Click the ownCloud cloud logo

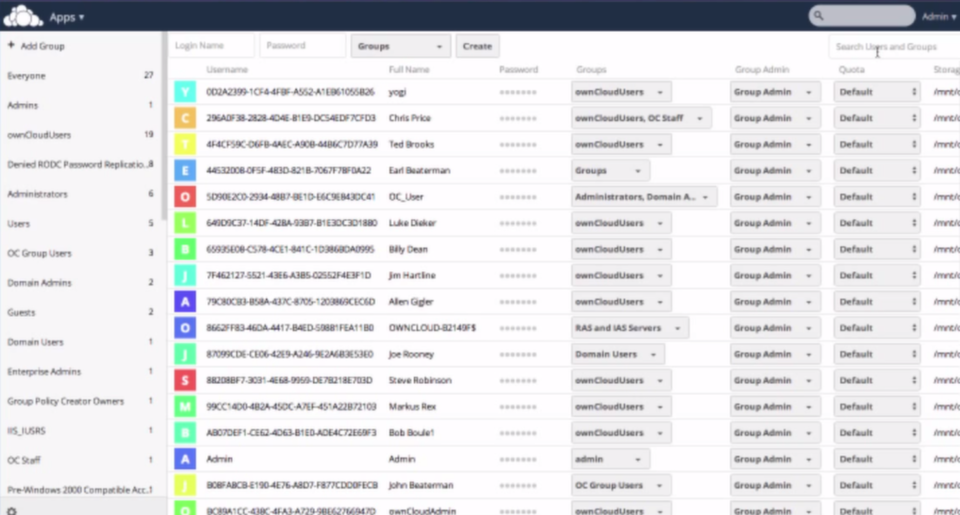[23, 16]
